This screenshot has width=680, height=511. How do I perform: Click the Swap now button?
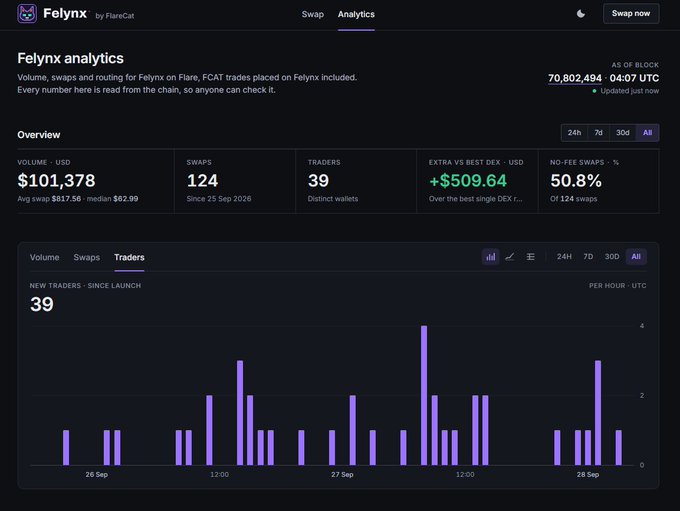pos(631,13)
